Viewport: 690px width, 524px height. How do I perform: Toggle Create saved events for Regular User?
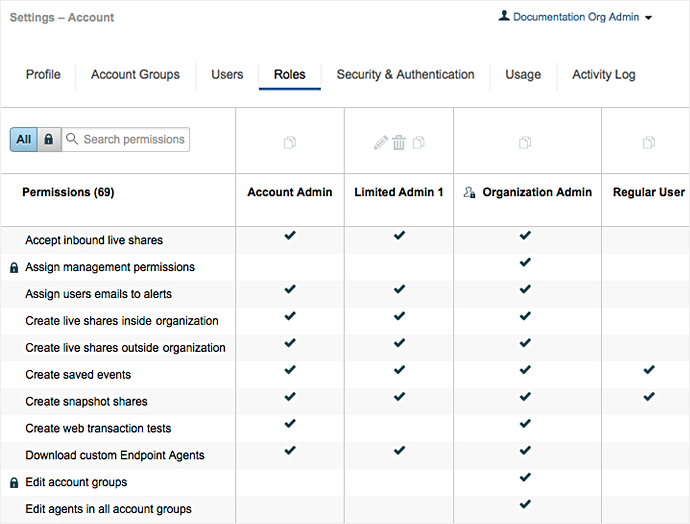[649, 371]
